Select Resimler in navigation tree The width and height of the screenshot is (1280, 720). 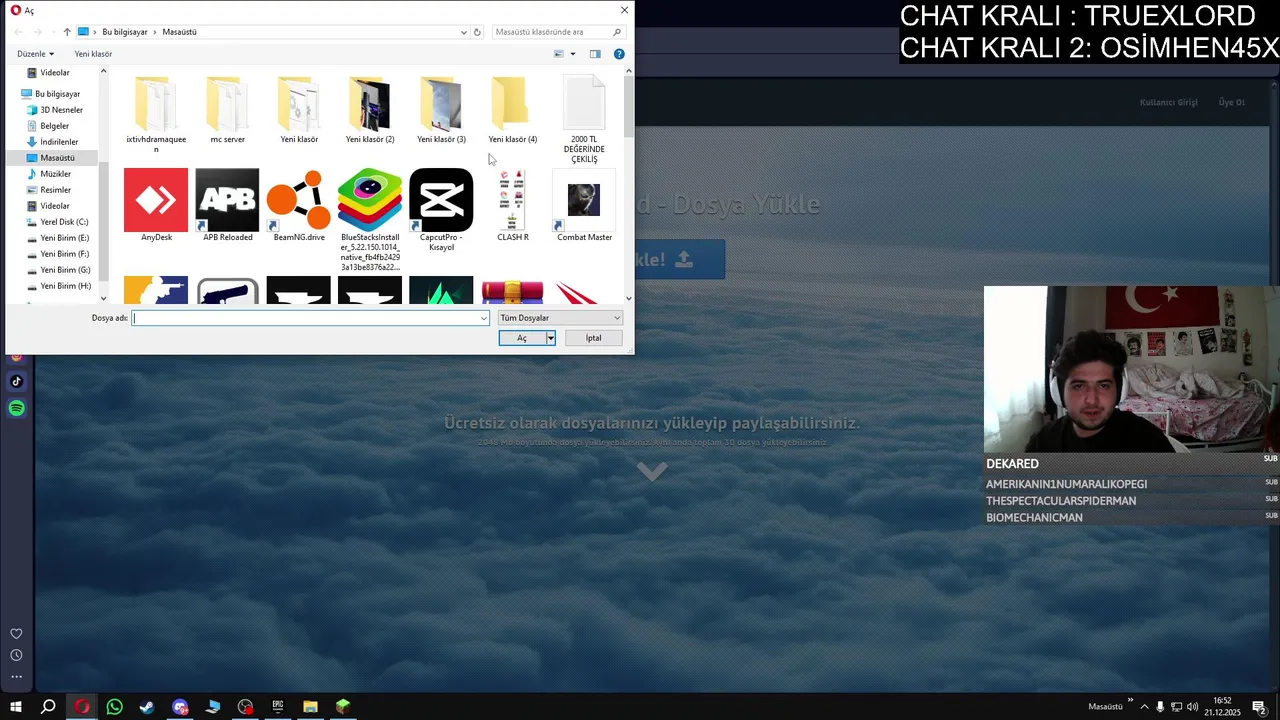click(x=55, y=190)
